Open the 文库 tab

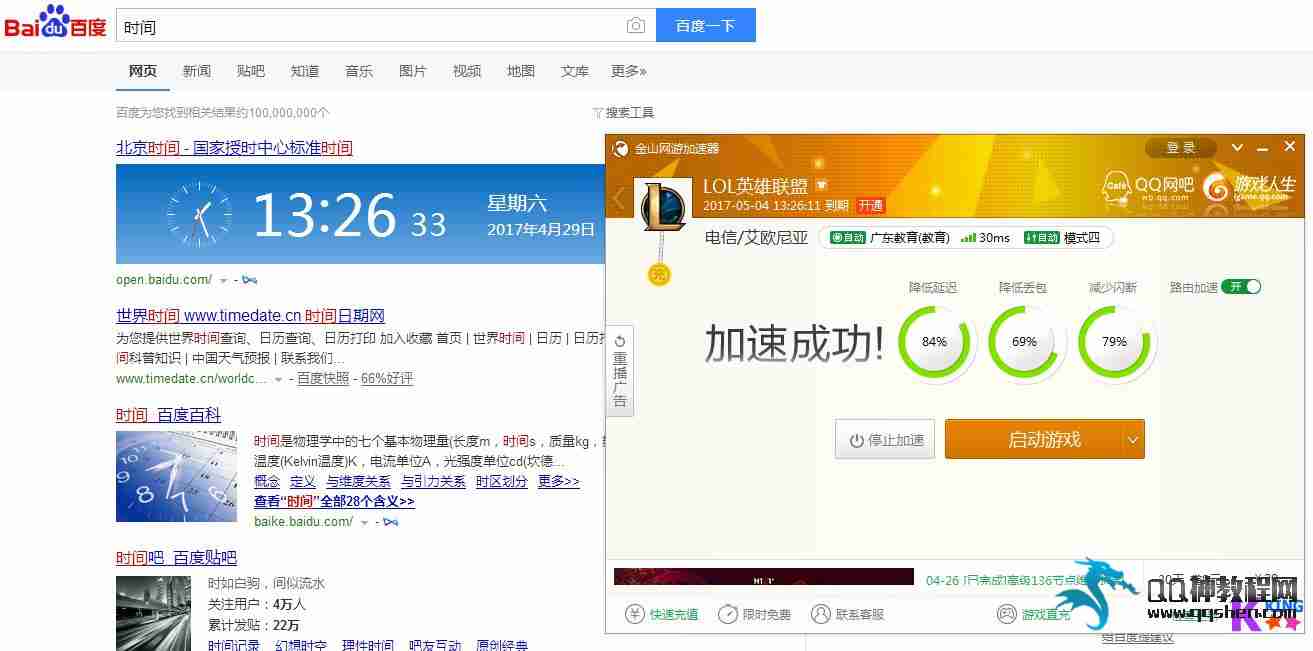575,71
